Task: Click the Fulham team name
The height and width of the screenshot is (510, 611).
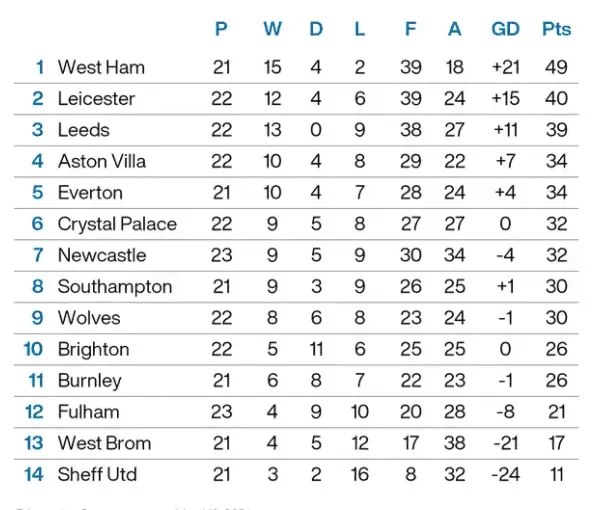Action: [88, 412]
